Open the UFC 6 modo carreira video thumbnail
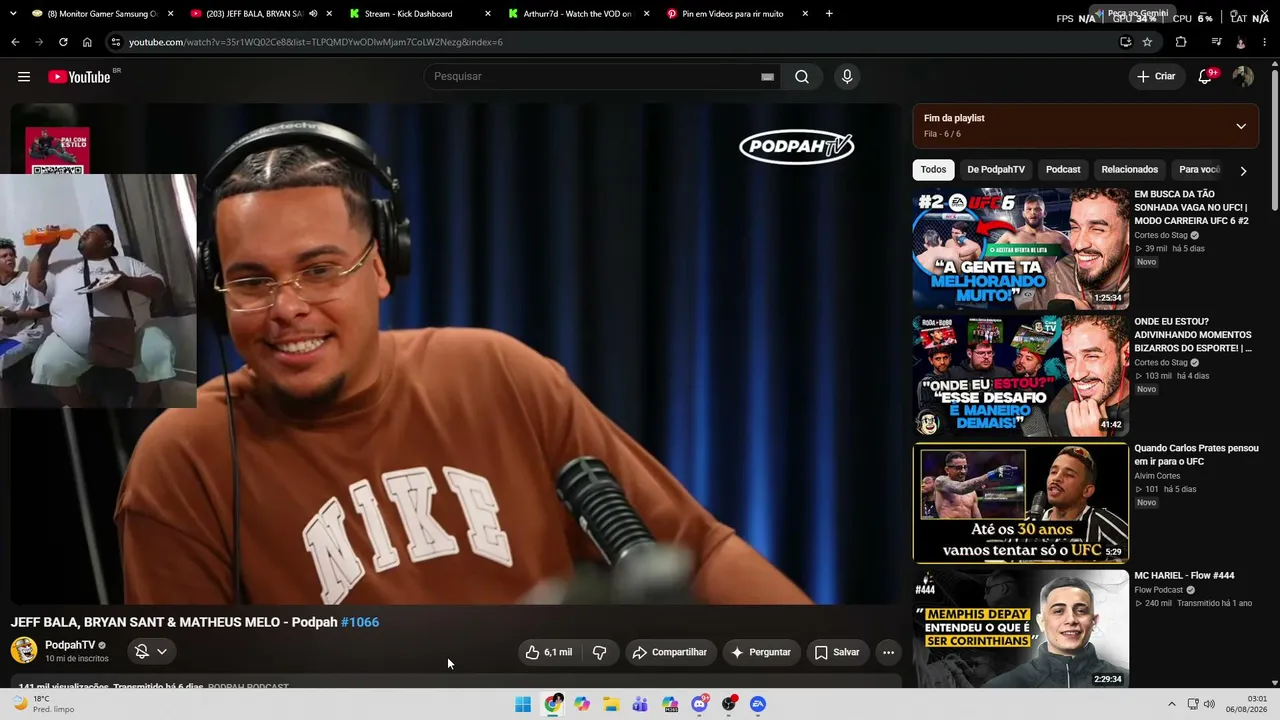This screenshot has height=720, width=1280. (1021, 249)
